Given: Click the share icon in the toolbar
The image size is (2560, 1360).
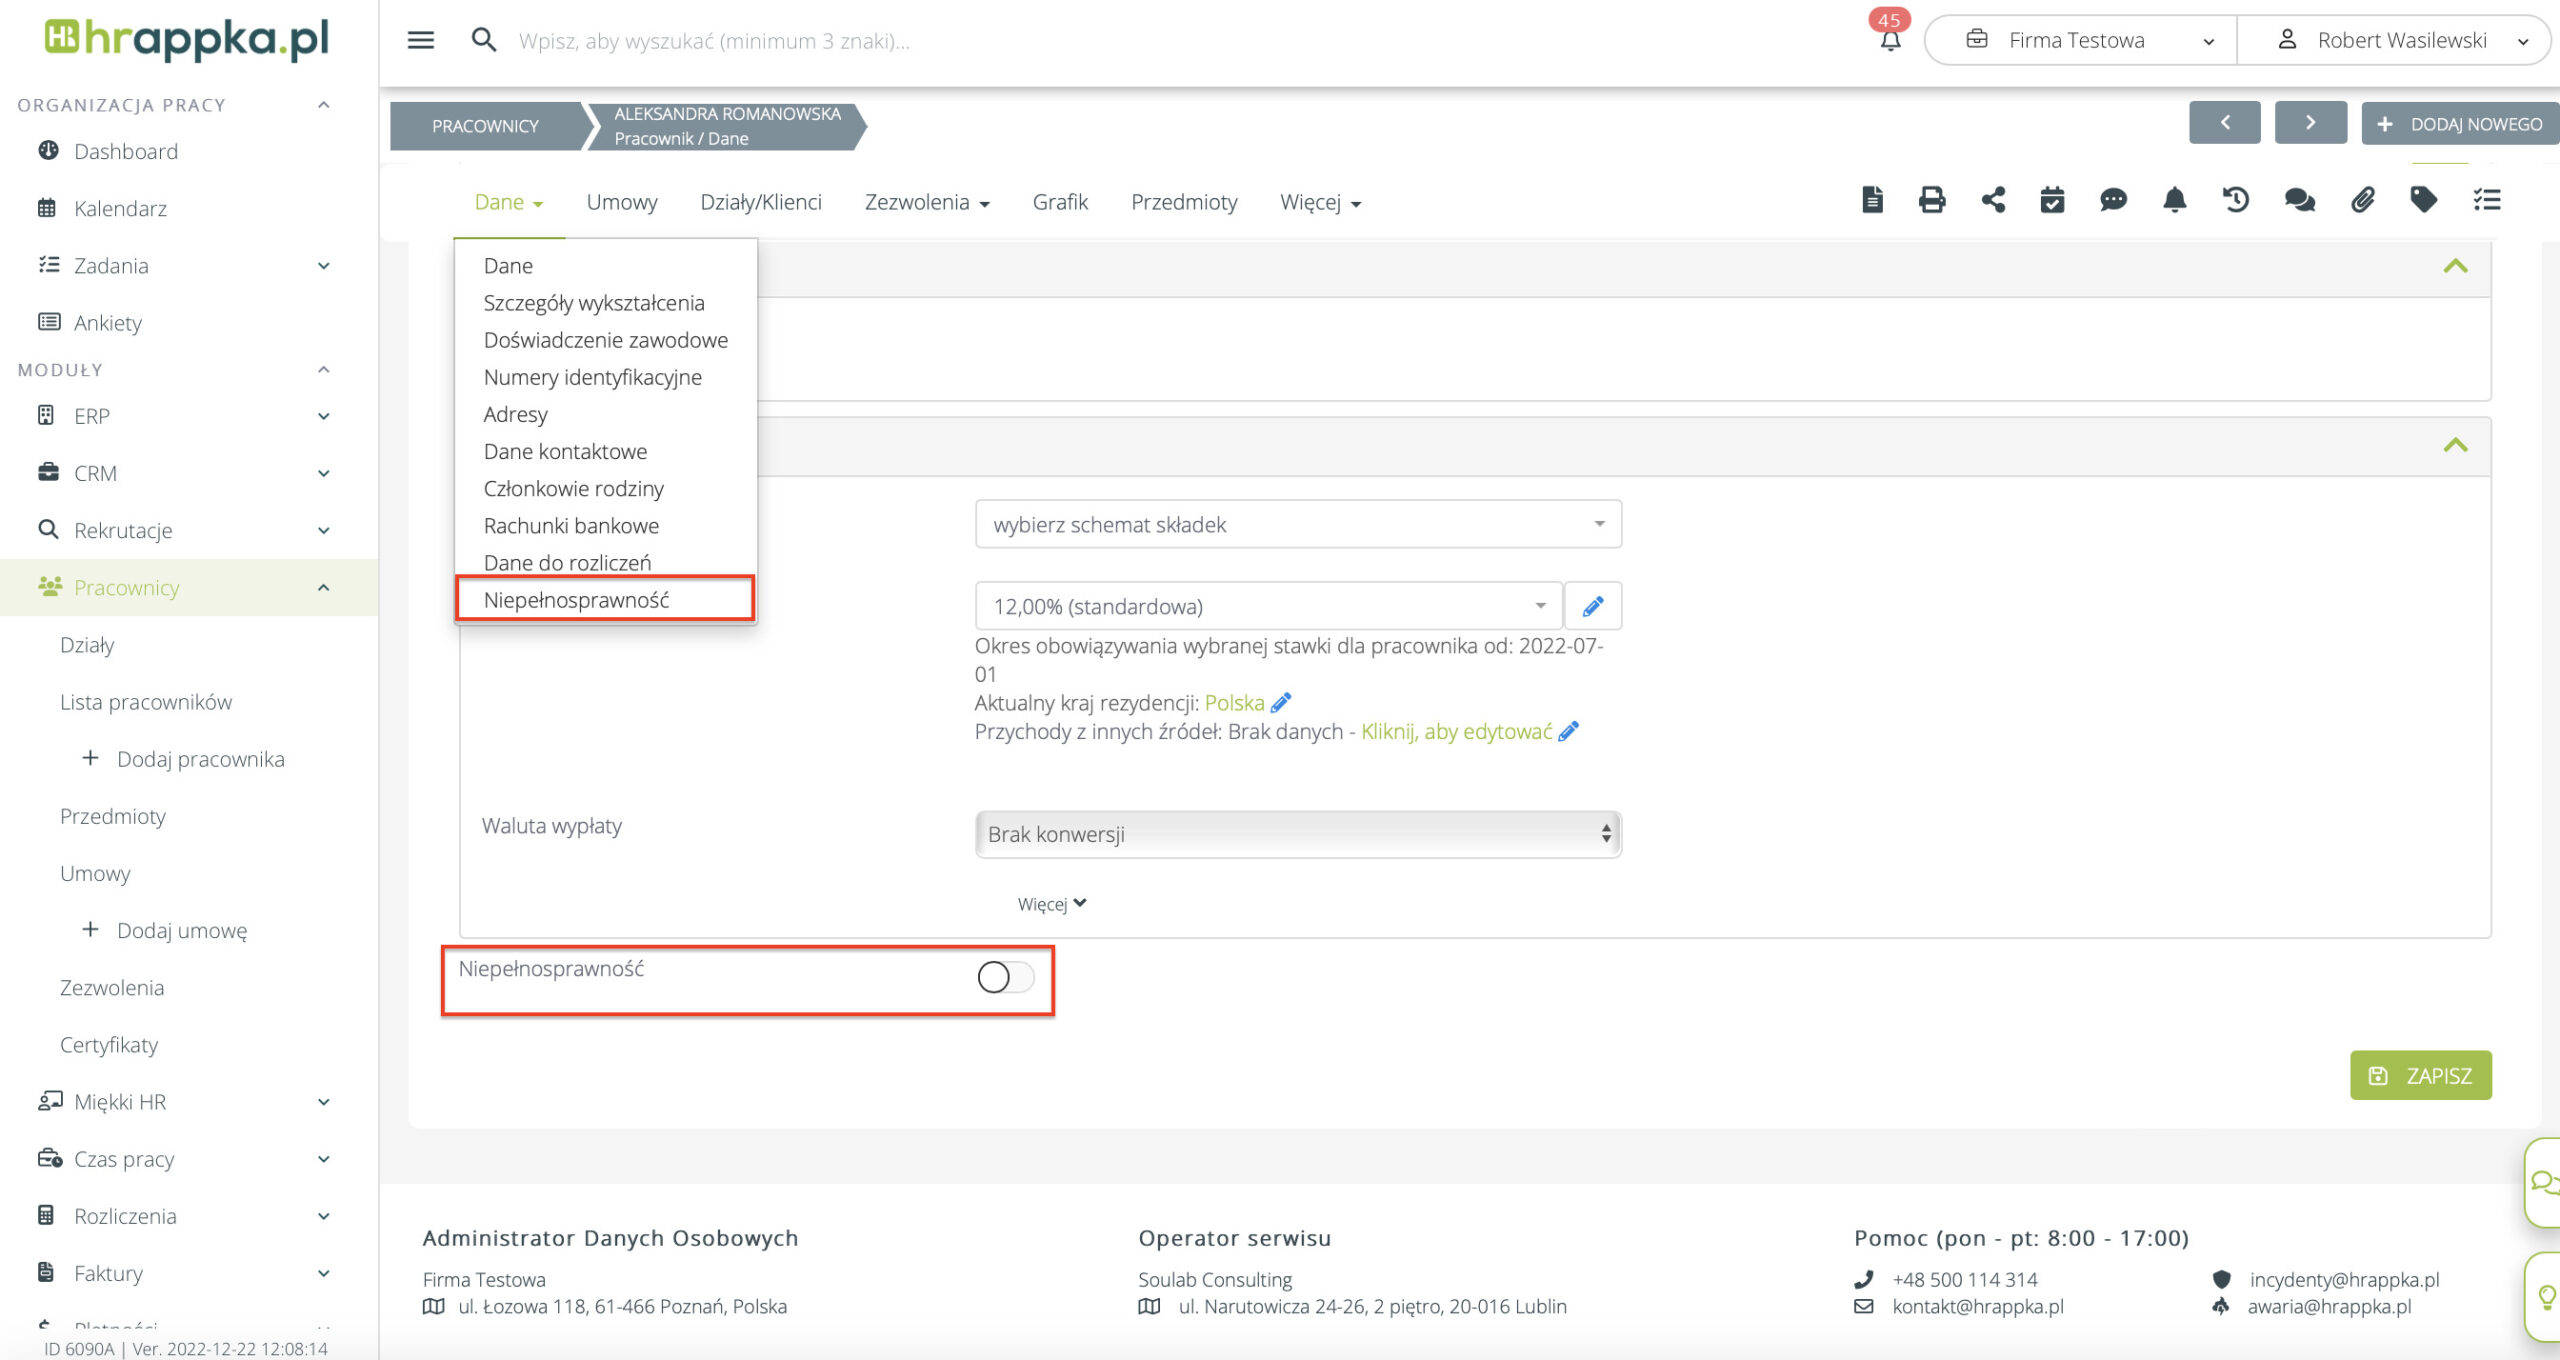Looking at the screenshot, I should 1993,200.
